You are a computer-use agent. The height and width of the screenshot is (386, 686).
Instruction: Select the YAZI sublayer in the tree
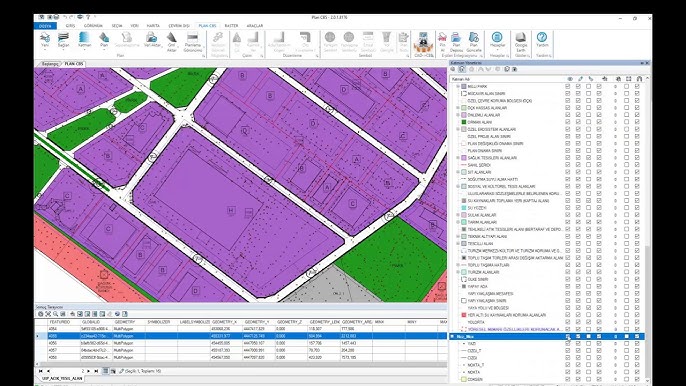click(472, 344)
